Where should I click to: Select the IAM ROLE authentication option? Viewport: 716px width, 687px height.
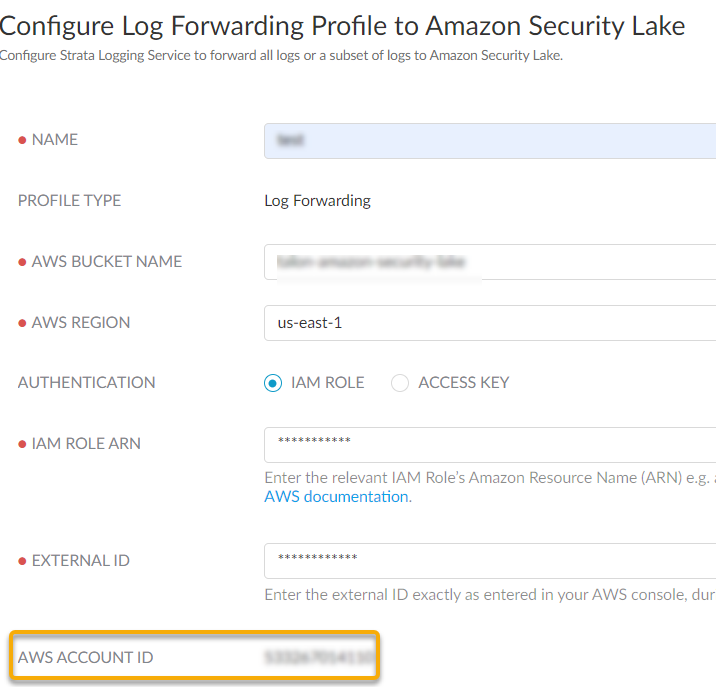click(274, 383)
